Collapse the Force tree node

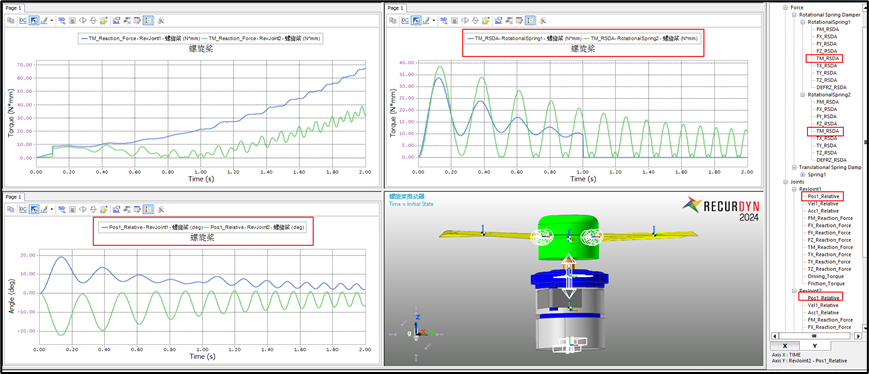pyautogui.click(x=785, y=7)
